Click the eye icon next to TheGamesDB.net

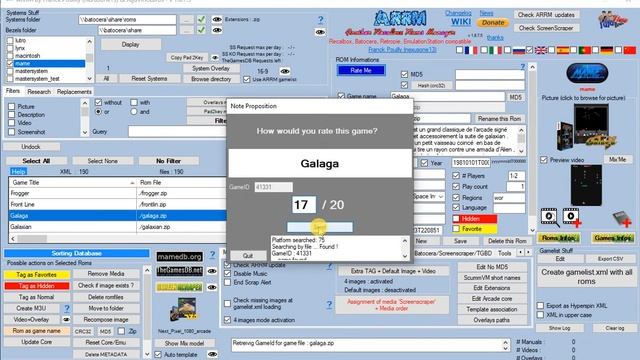click(x=212, y=271)
